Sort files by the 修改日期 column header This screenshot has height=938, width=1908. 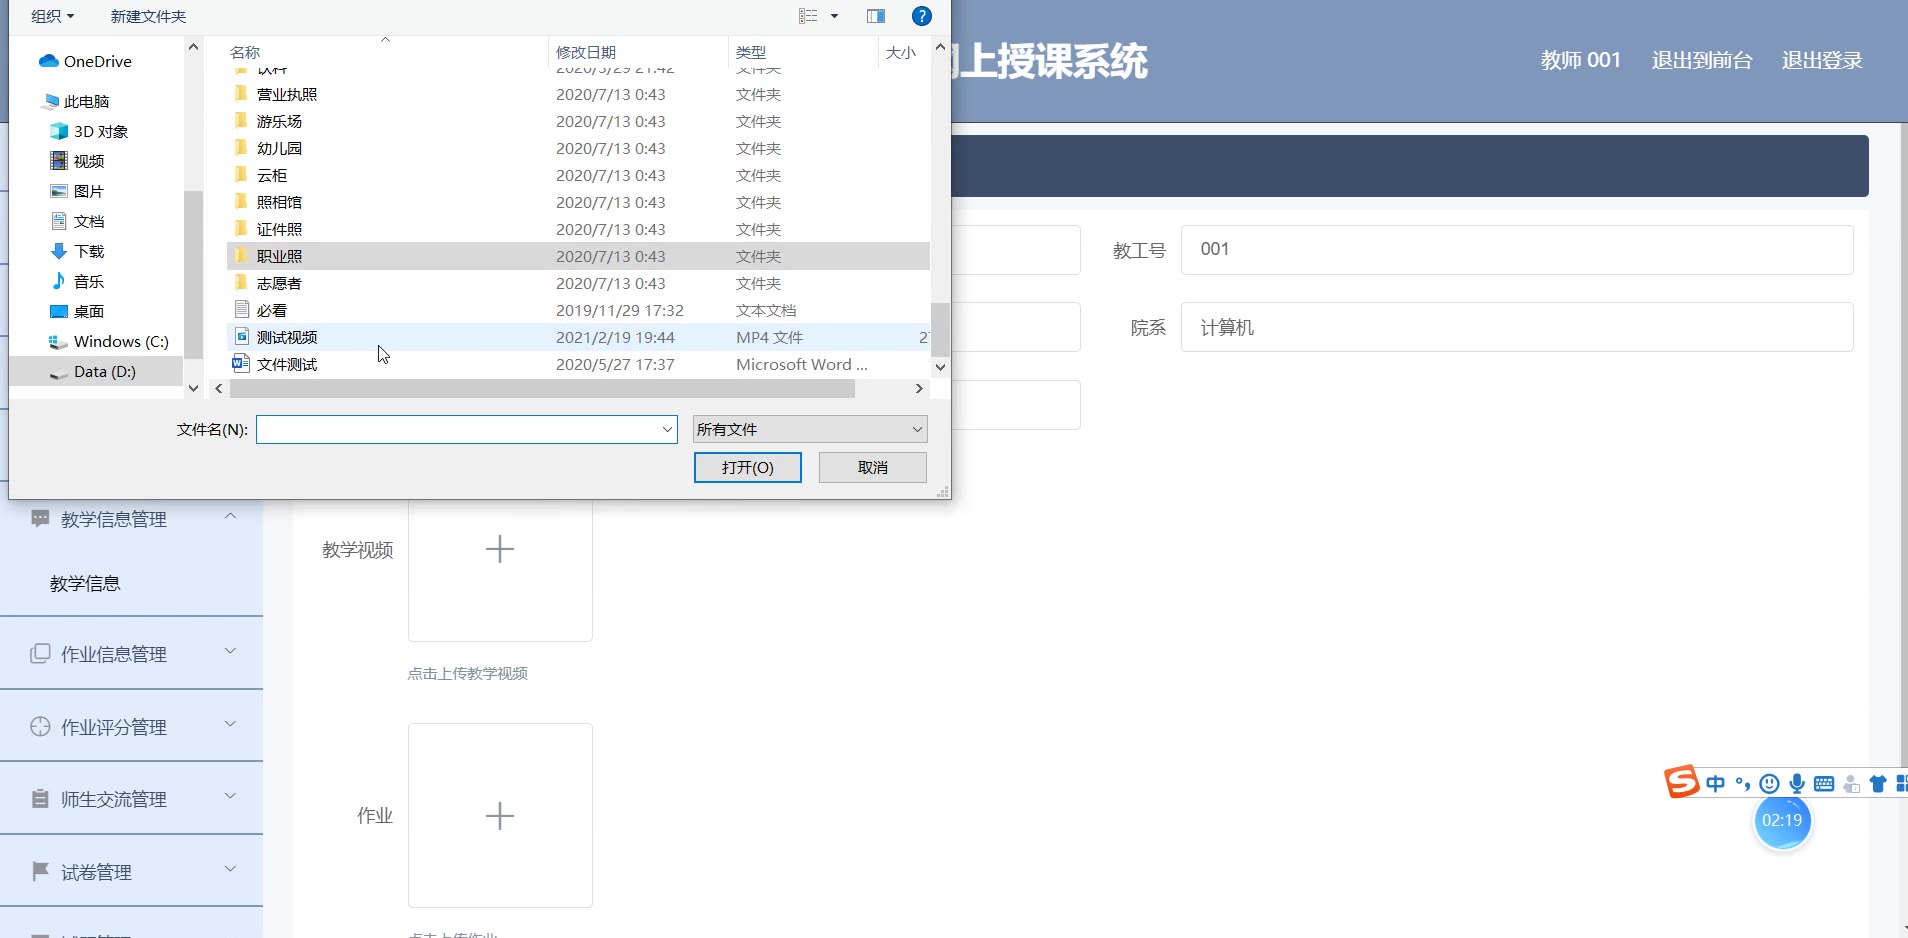[x=586, y=52]
